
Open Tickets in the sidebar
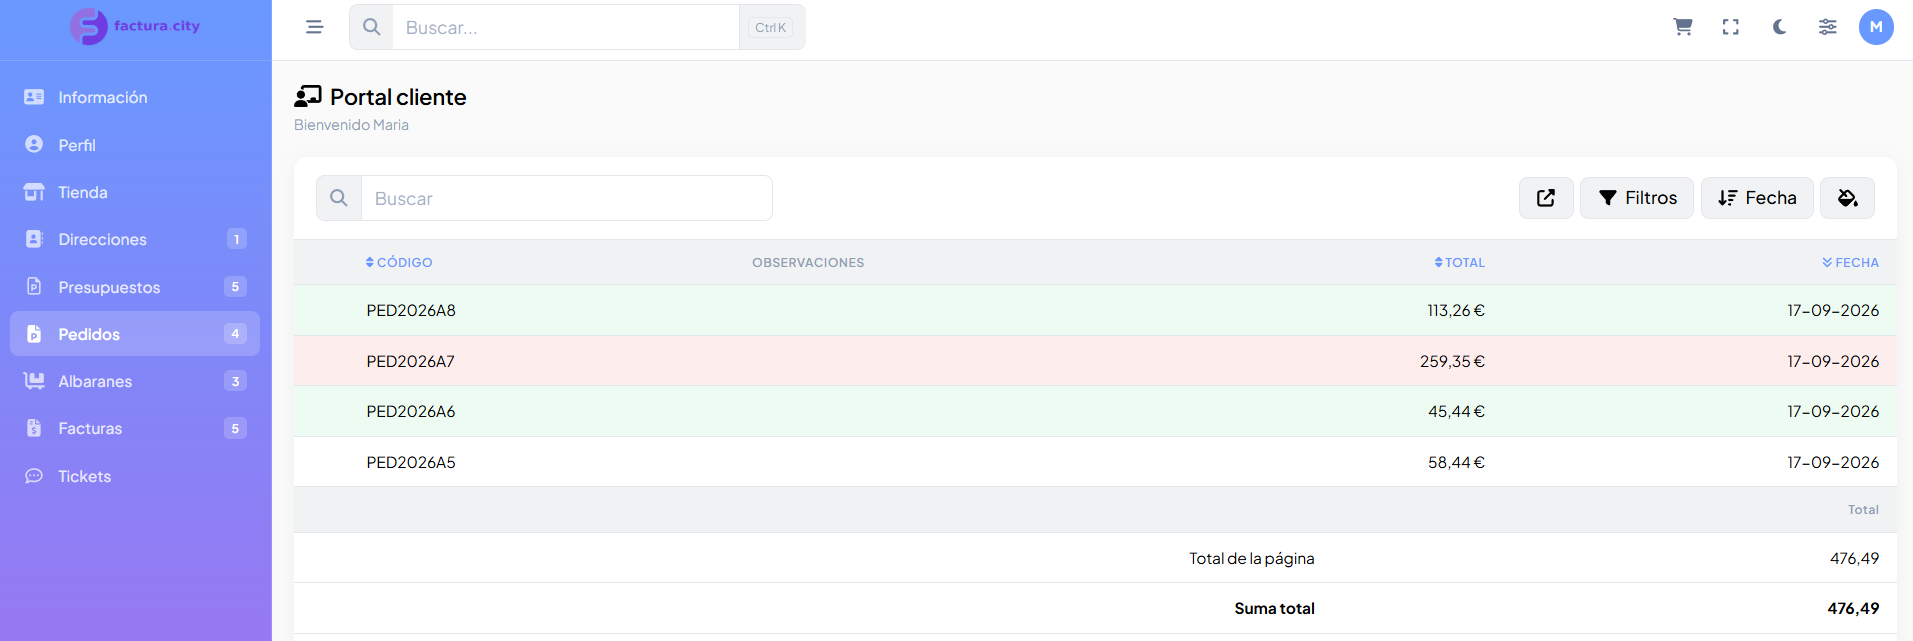(x=135, y=476)
